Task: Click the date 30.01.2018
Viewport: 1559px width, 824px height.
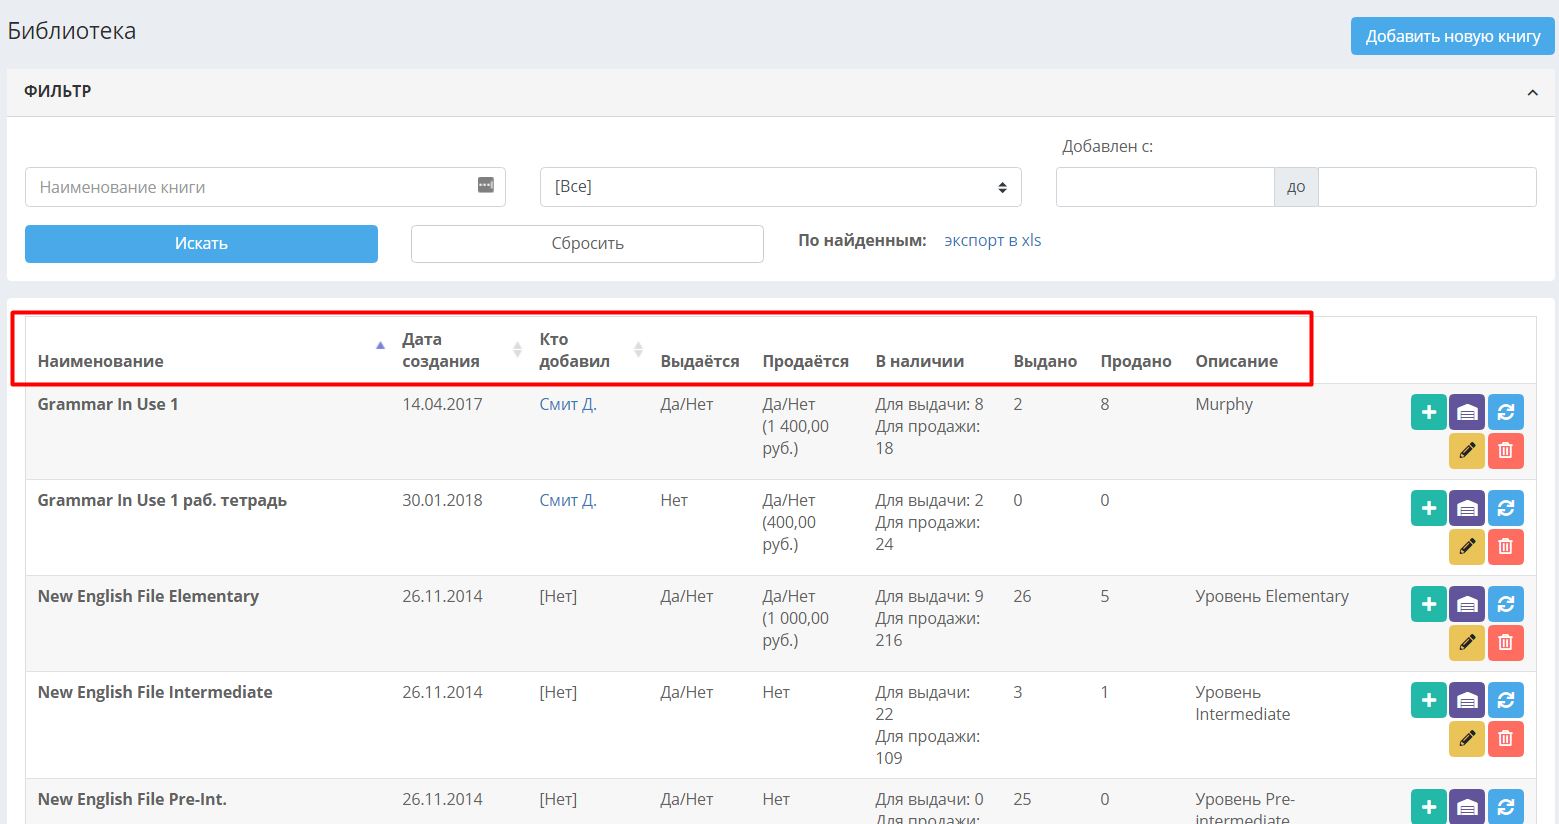Action: (x=442, y=500)
